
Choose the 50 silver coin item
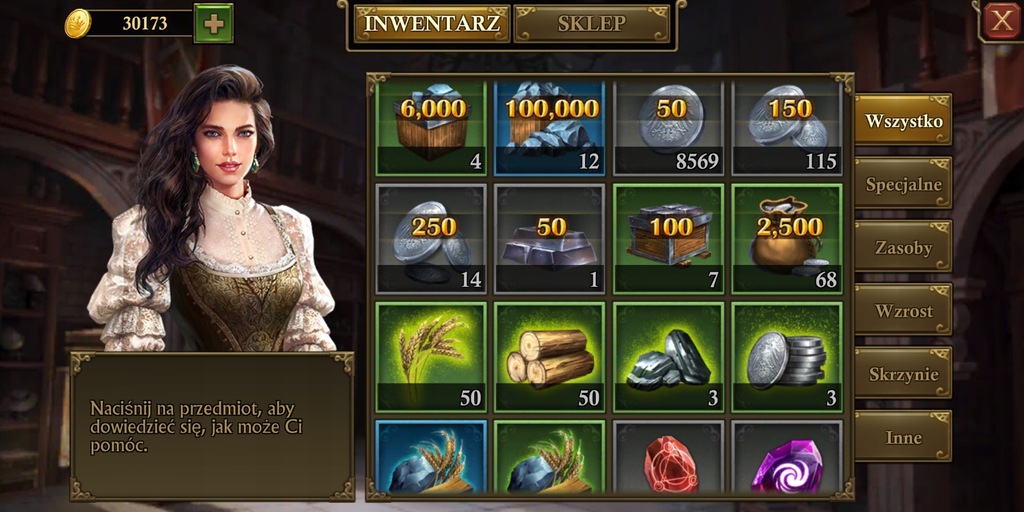pyautogui.click(x=668, y=128)
